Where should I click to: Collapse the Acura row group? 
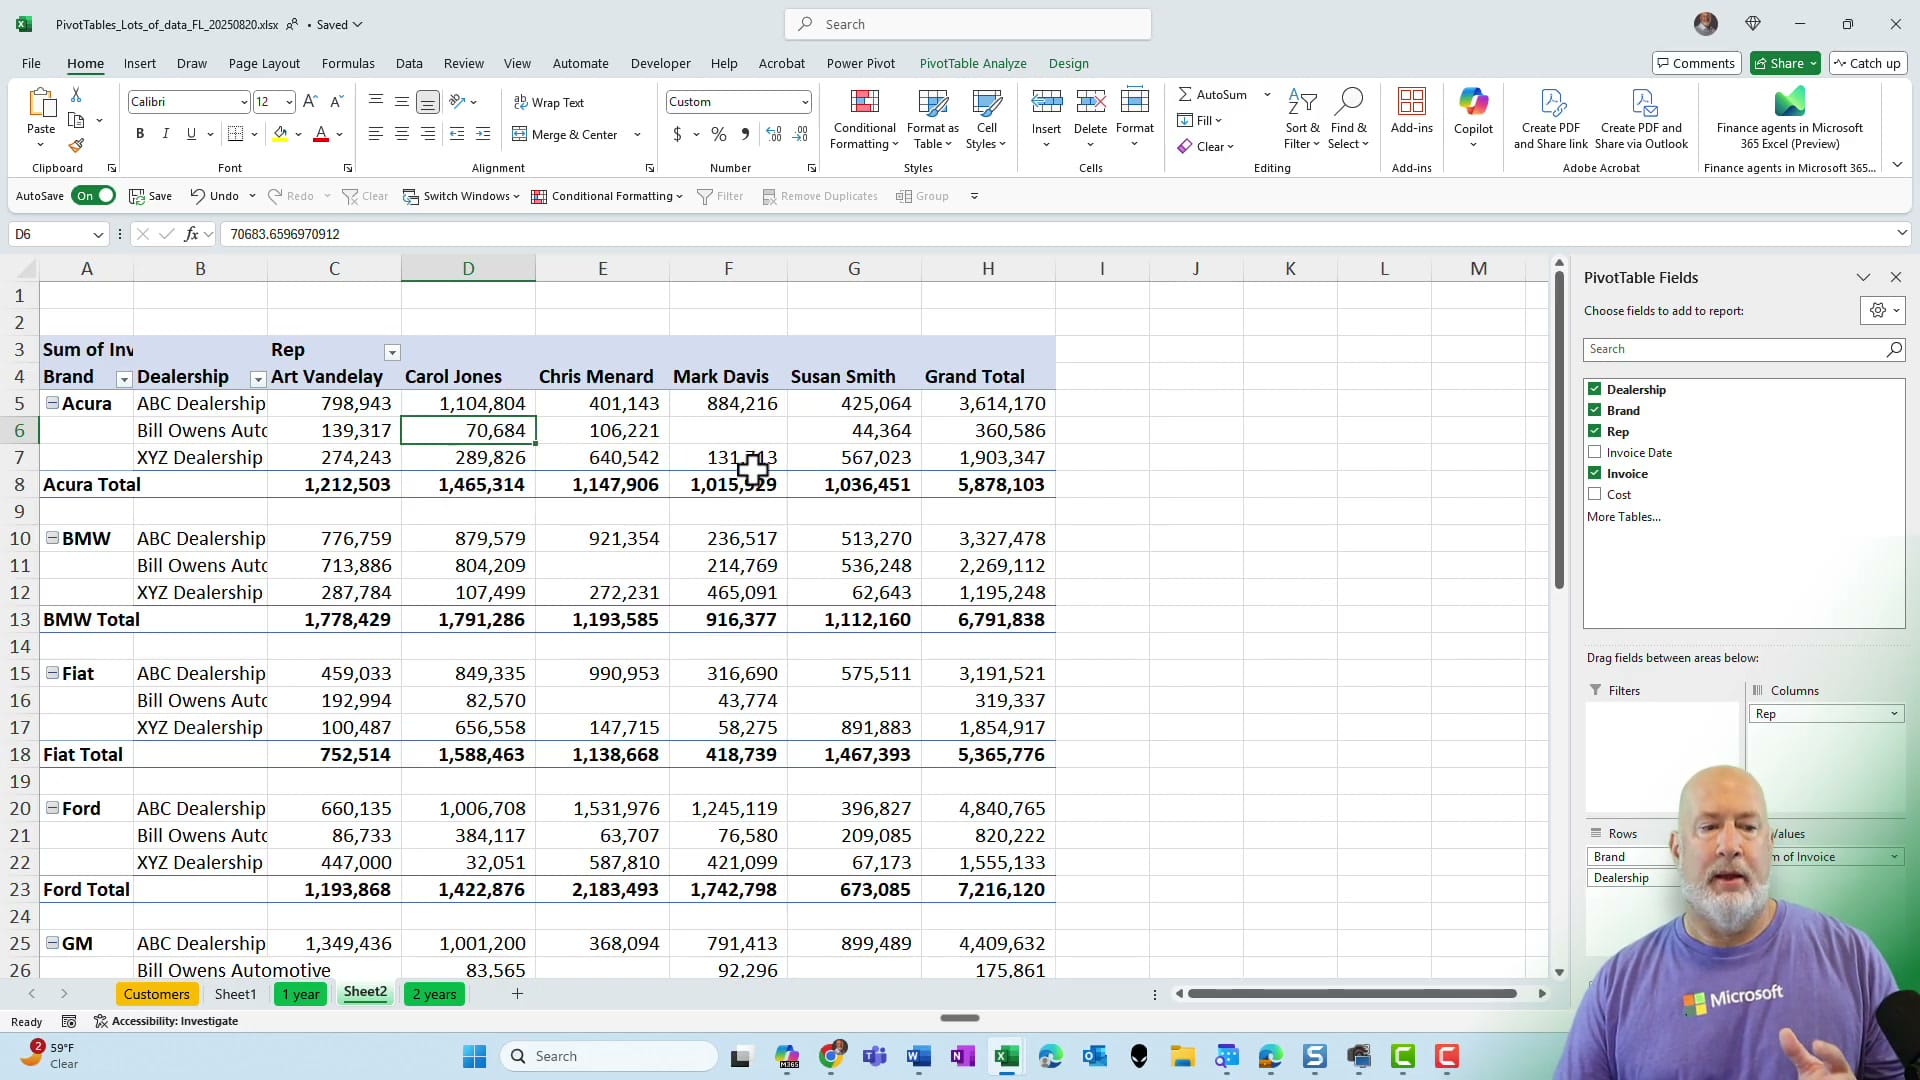(52, 403)
